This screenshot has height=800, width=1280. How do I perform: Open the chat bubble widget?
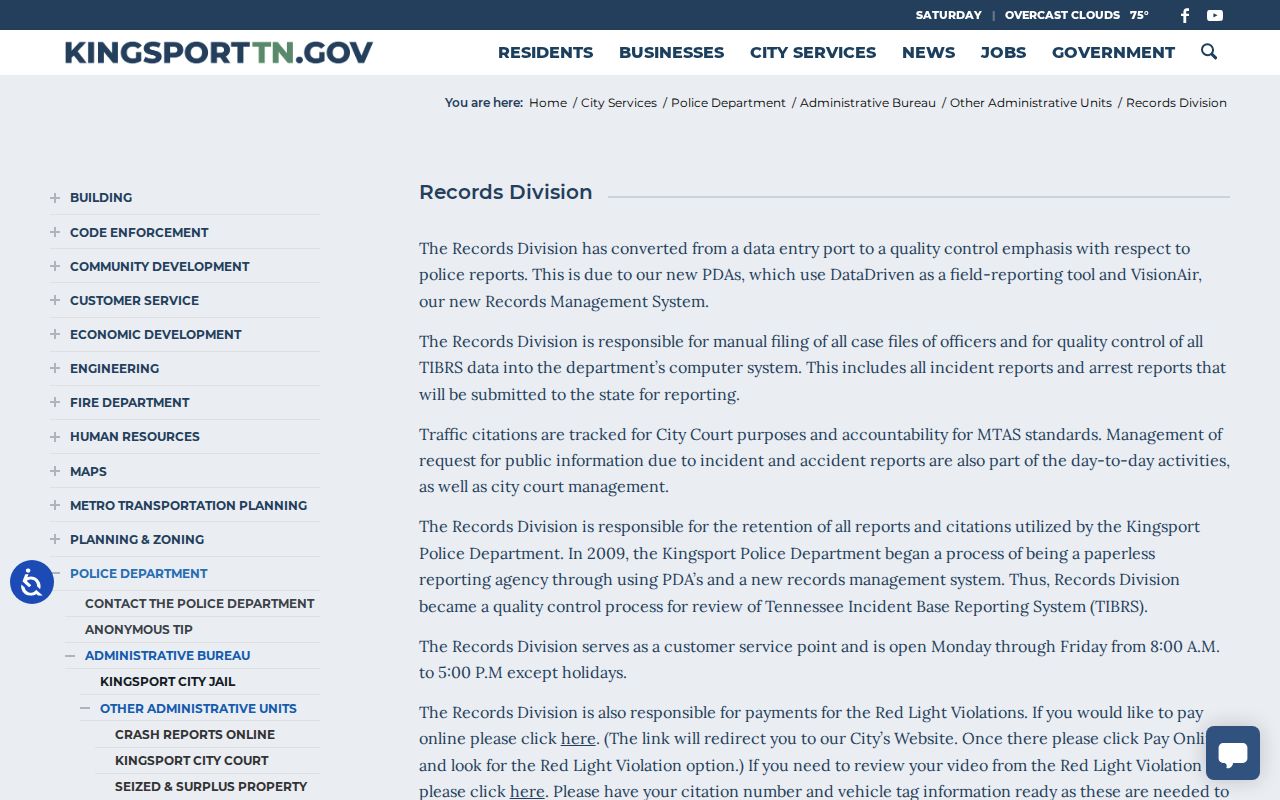1233,753
